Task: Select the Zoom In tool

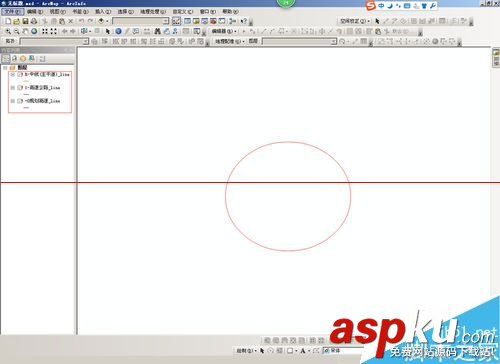Action: pyautogui.click(x=8, y=31)
